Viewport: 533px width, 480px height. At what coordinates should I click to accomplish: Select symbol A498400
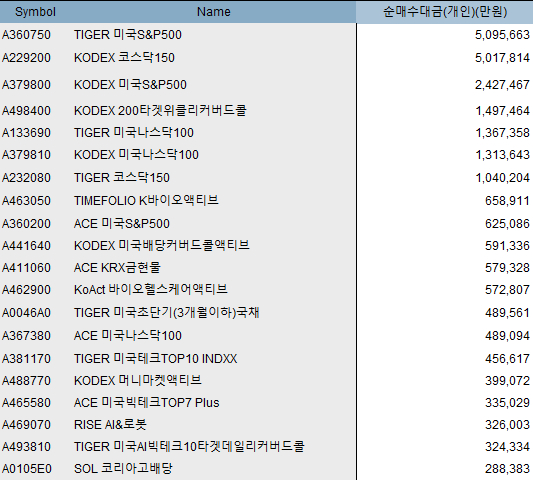click(26, 111)
